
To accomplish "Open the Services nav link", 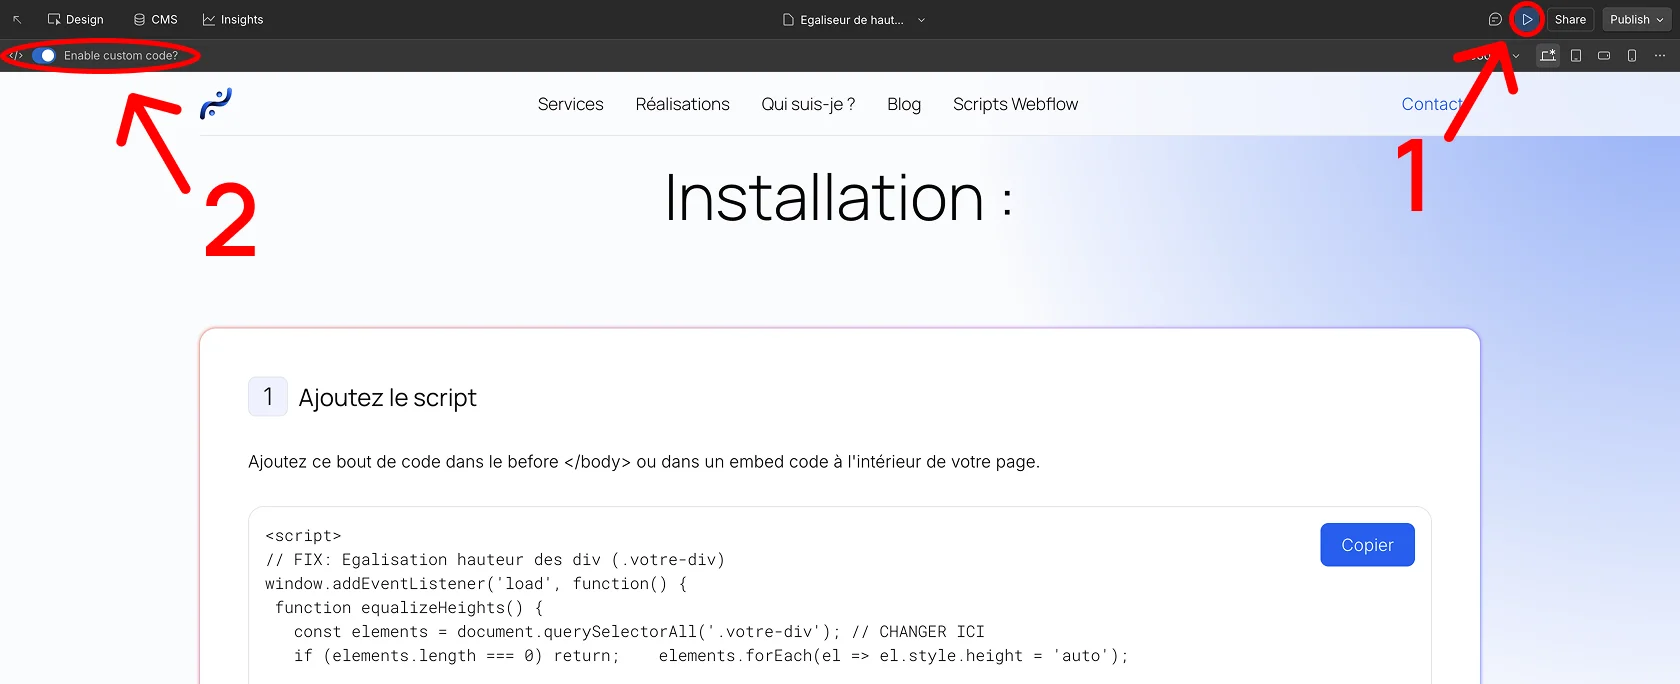I will (x=571, y=104).
